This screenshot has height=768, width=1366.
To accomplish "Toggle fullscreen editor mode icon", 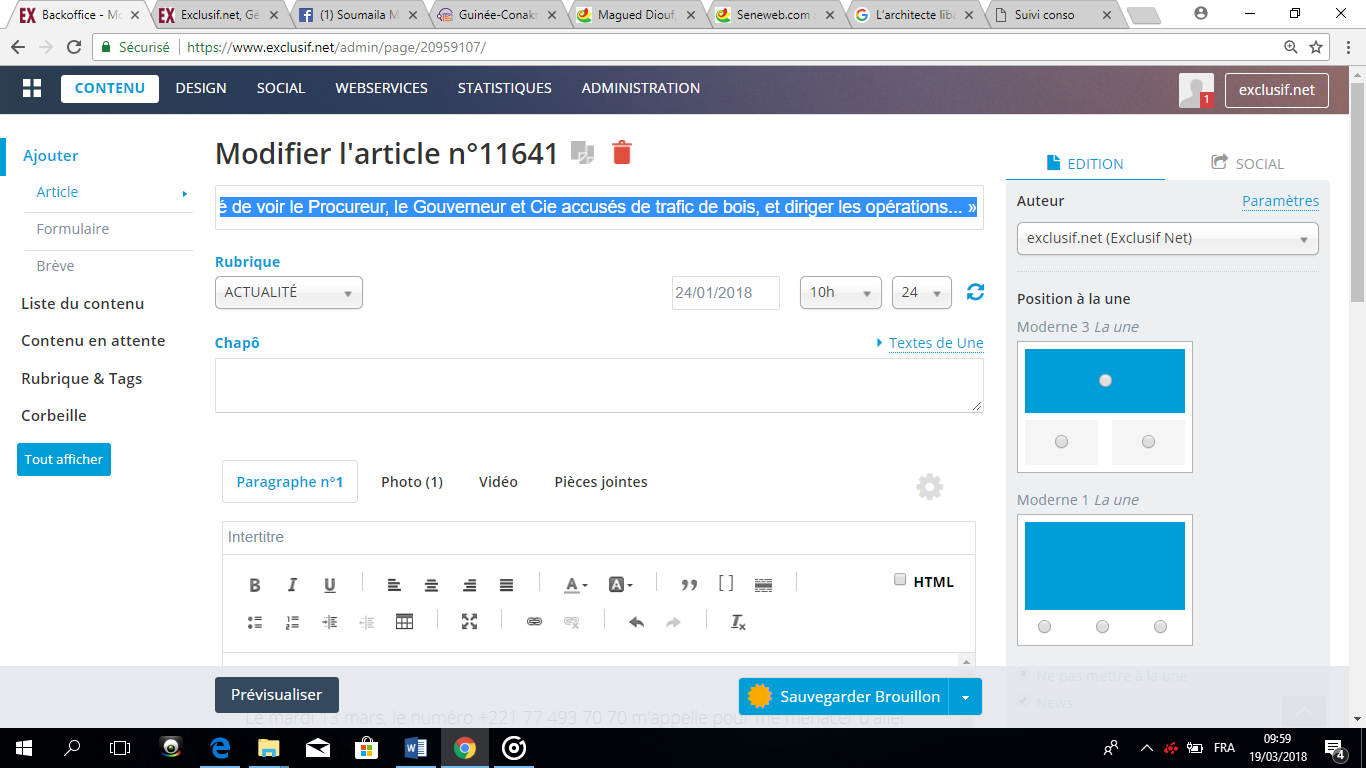I will (x=469, y=622).
